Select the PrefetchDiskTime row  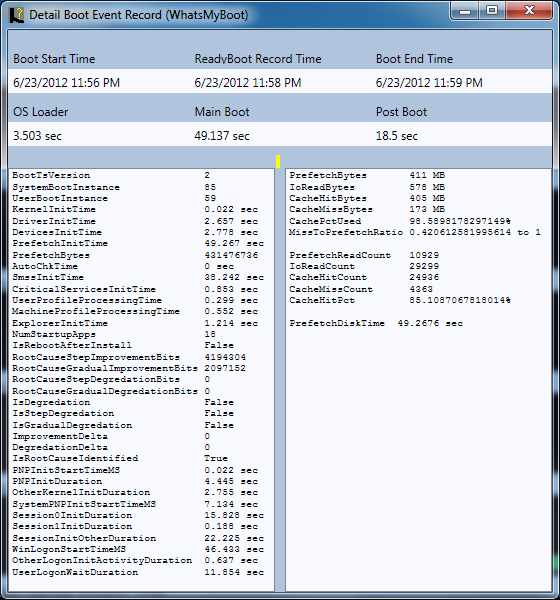pyautogui.click(x=376, y=323)
